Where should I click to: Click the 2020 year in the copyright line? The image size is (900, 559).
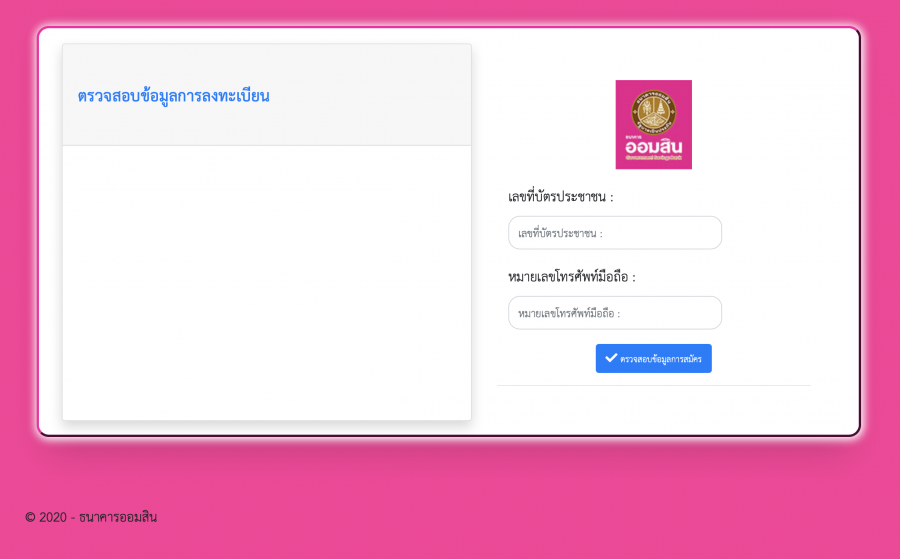53,517
